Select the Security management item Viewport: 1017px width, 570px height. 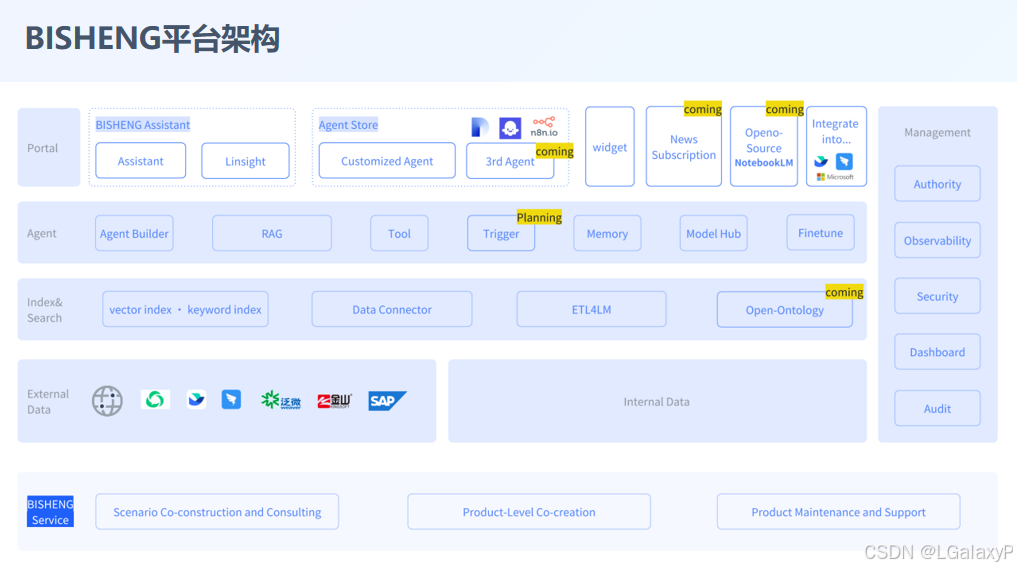click(x=937, y=296)
